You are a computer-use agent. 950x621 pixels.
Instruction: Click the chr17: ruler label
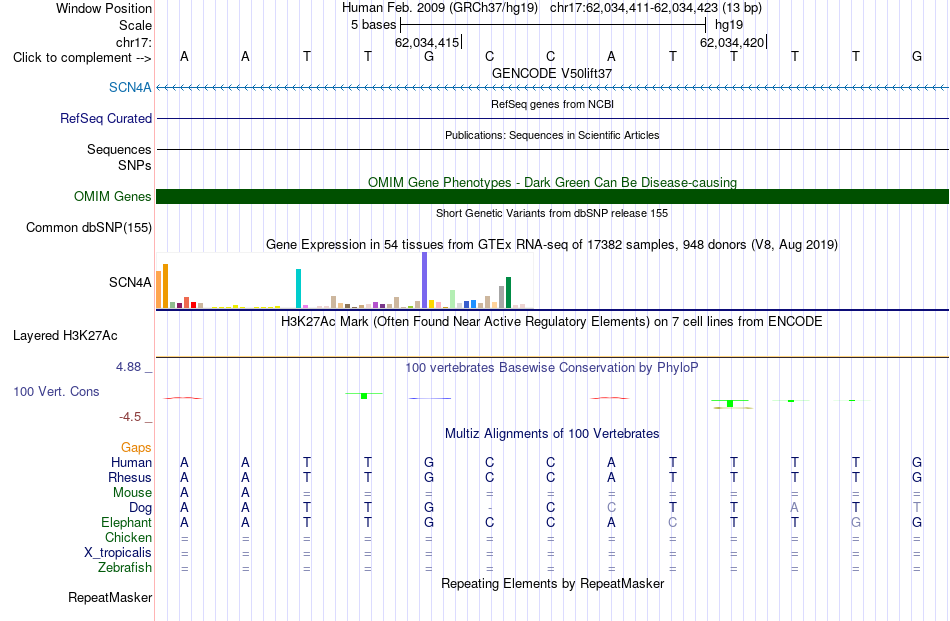[133, 42]
